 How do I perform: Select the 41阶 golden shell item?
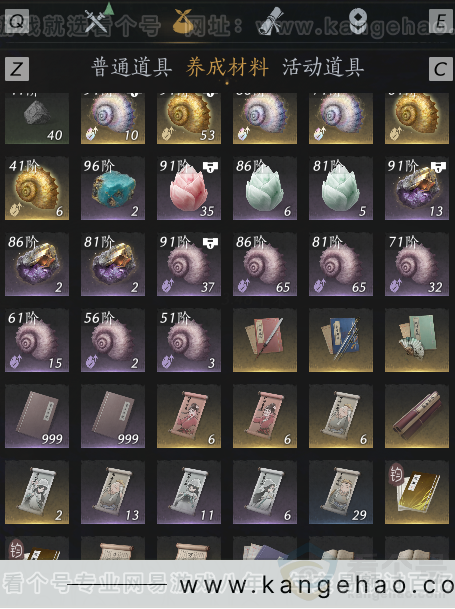37,188
